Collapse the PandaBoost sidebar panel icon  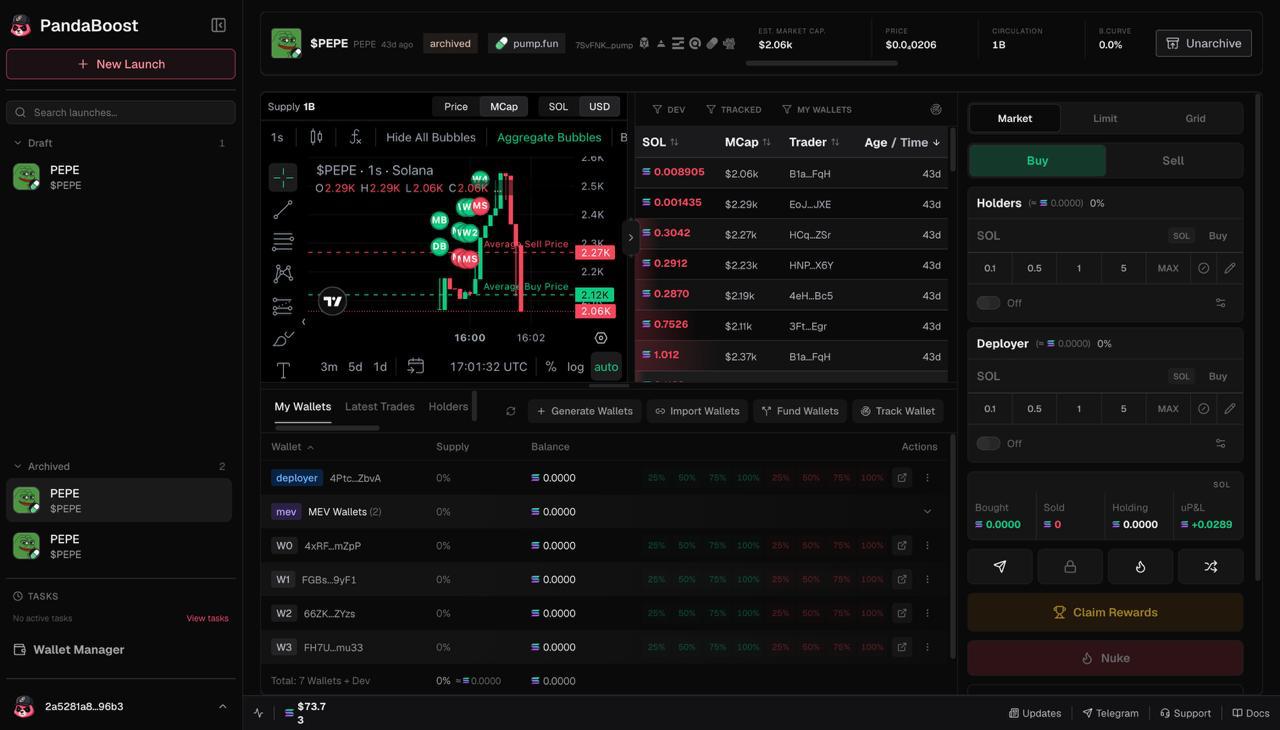click(218, 25)
